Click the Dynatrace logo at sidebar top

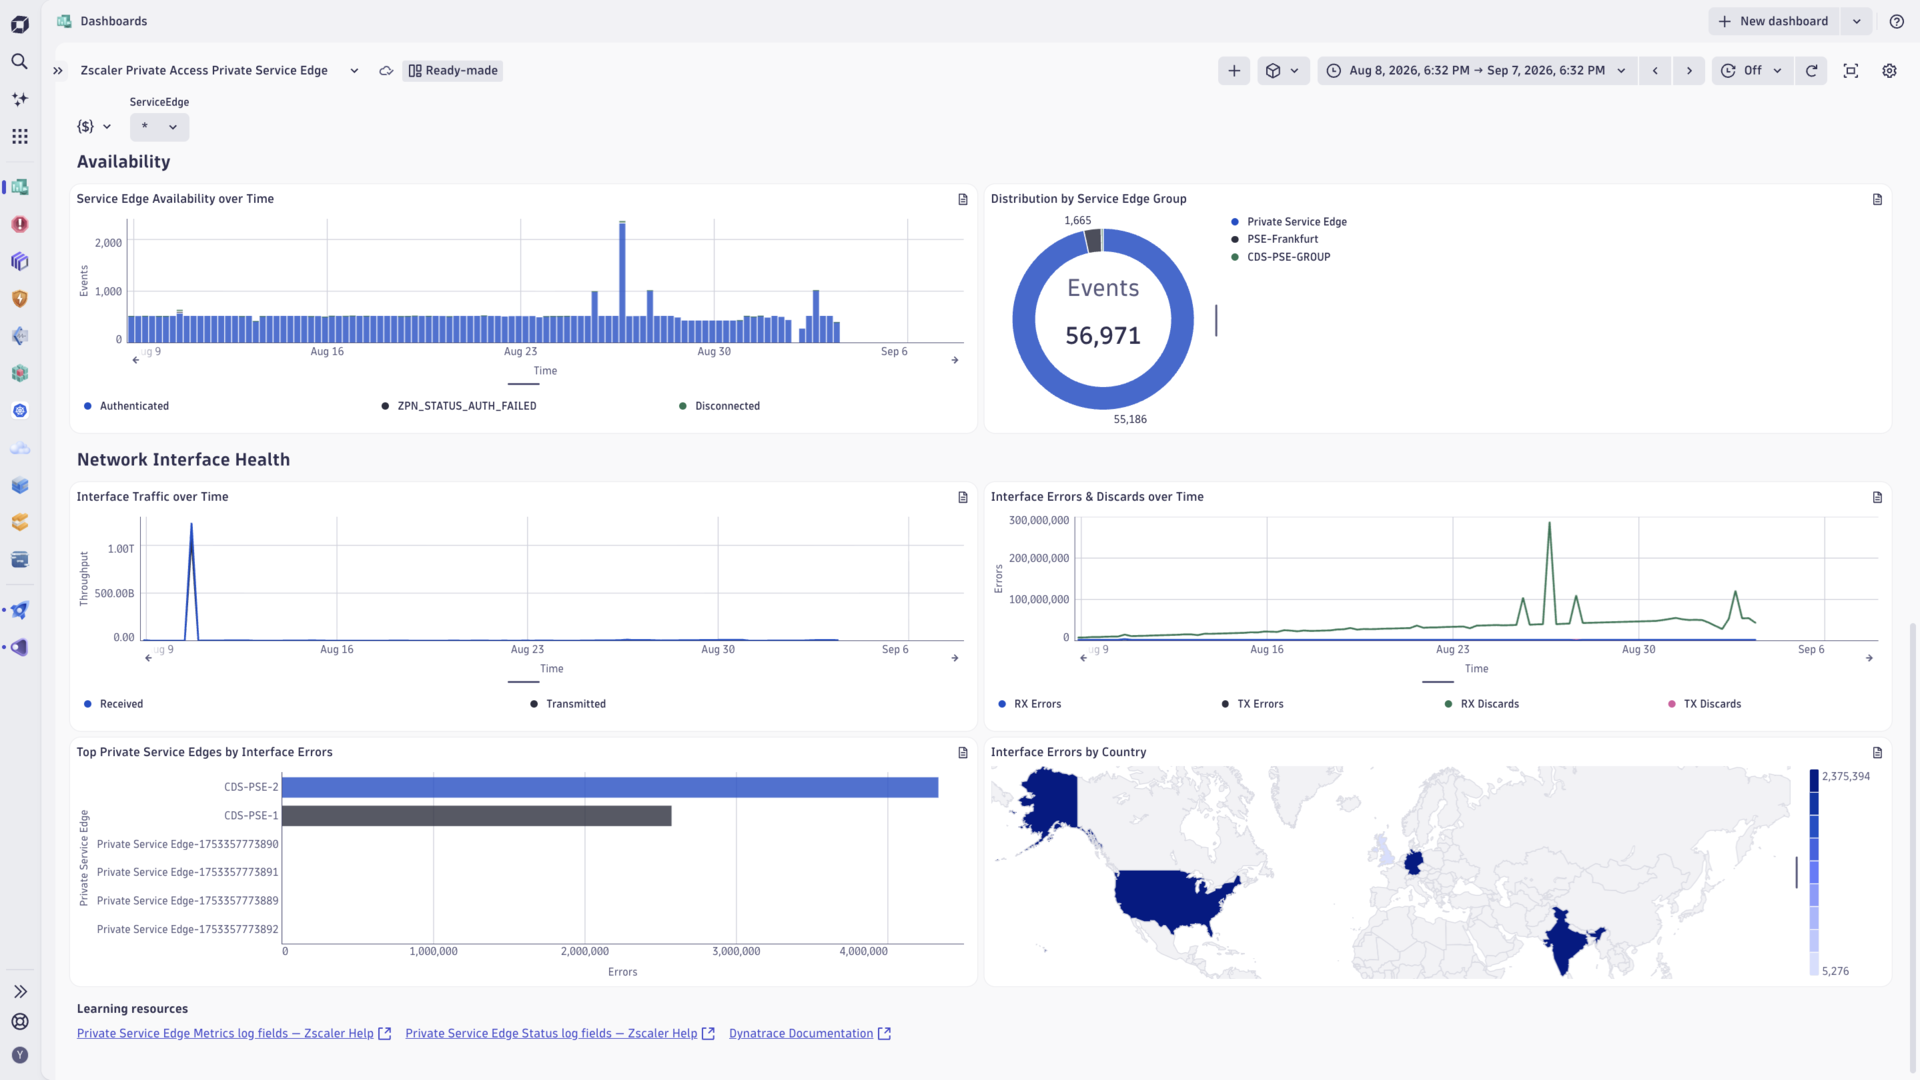[x=19, y=24]
